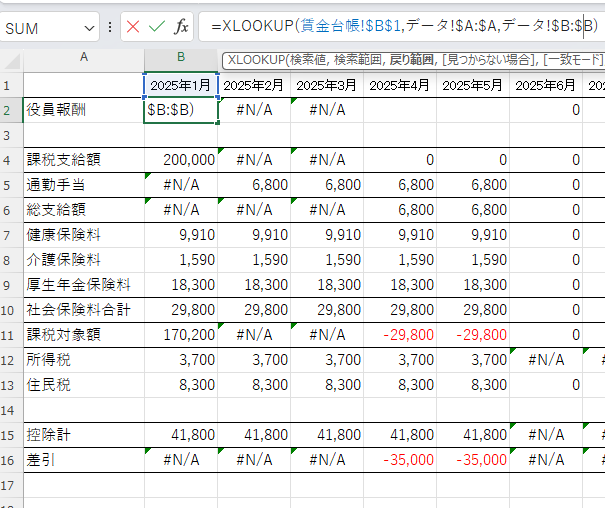The width and height of the screenshot is (605, 508).
Task: Select the row 11 header
Action: click(11, 335)
